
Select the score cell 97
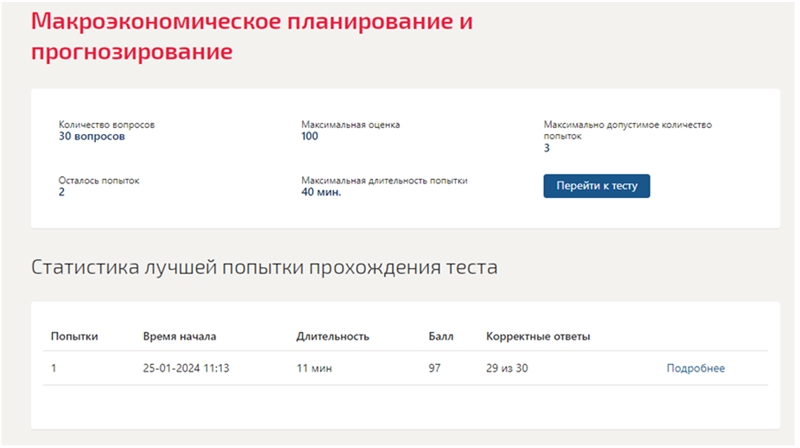(435, 368)
